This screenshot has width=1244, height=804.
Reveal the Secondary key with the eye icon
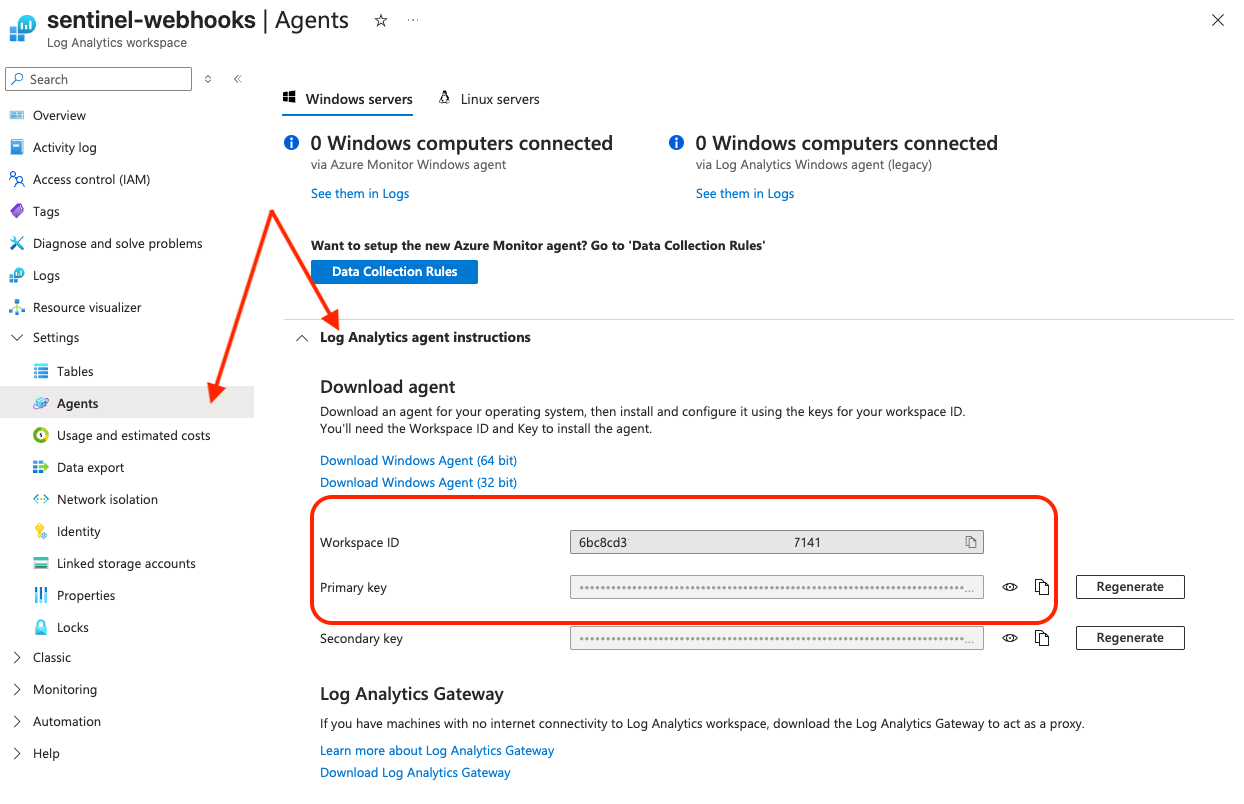(x=1010, y=638)
